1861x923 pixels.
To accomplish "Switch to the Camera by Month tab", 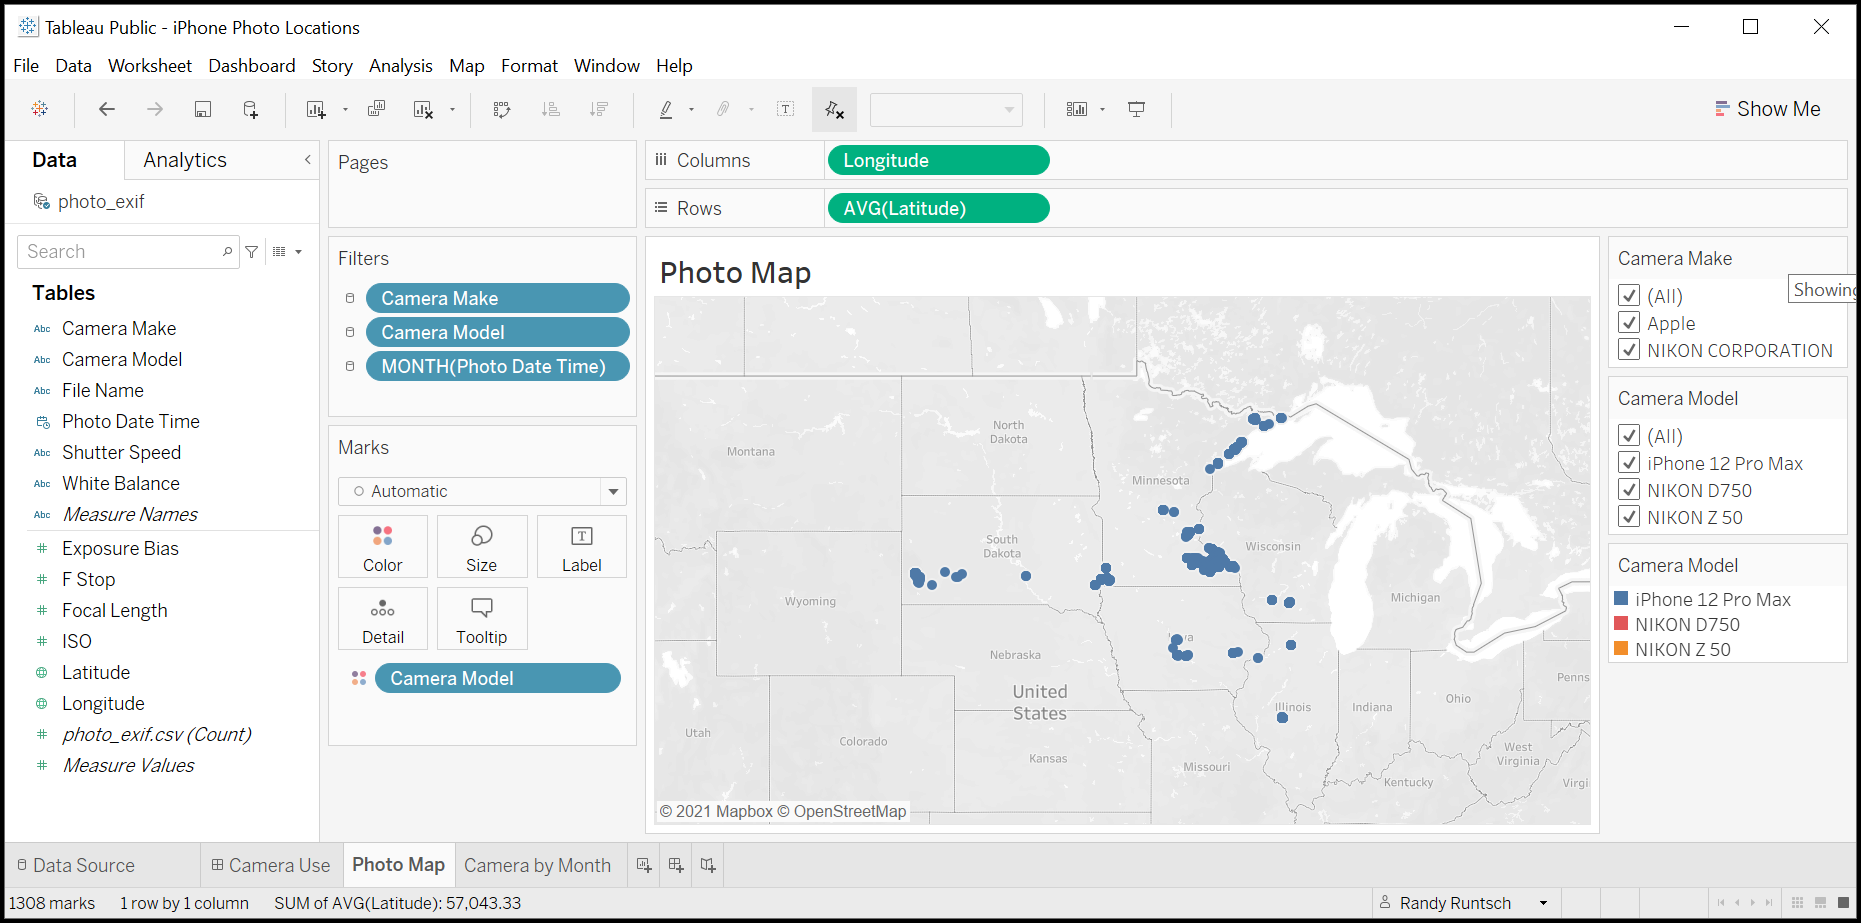I will tap(537, 865).
